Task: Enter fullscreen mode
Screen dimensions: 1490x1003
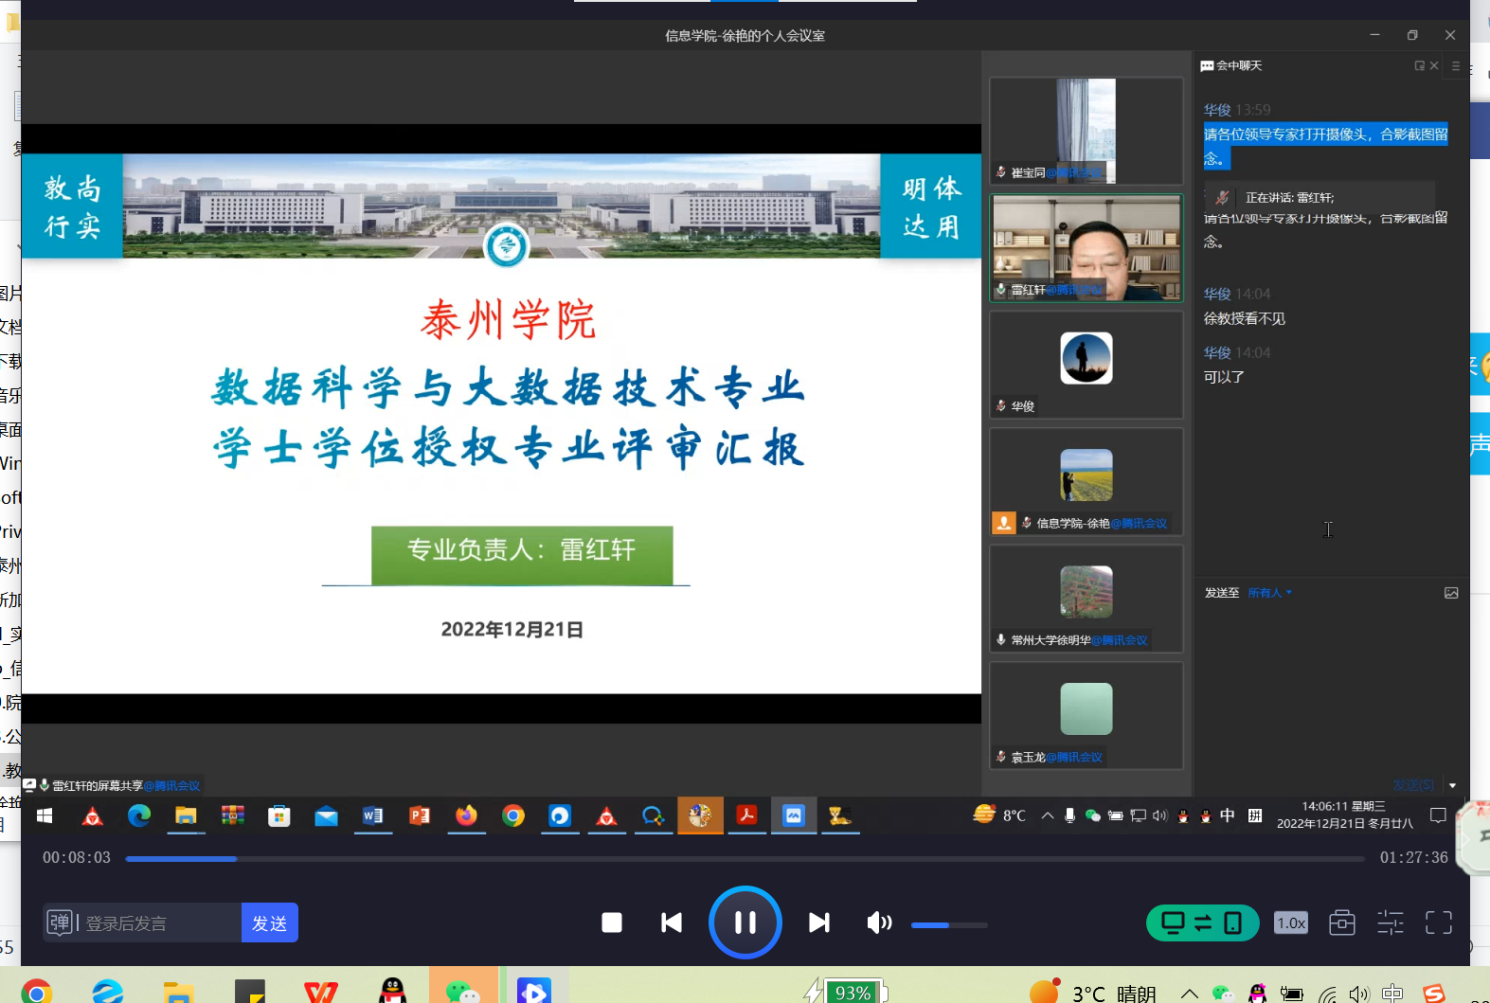Action: [x=1438, y=922]
